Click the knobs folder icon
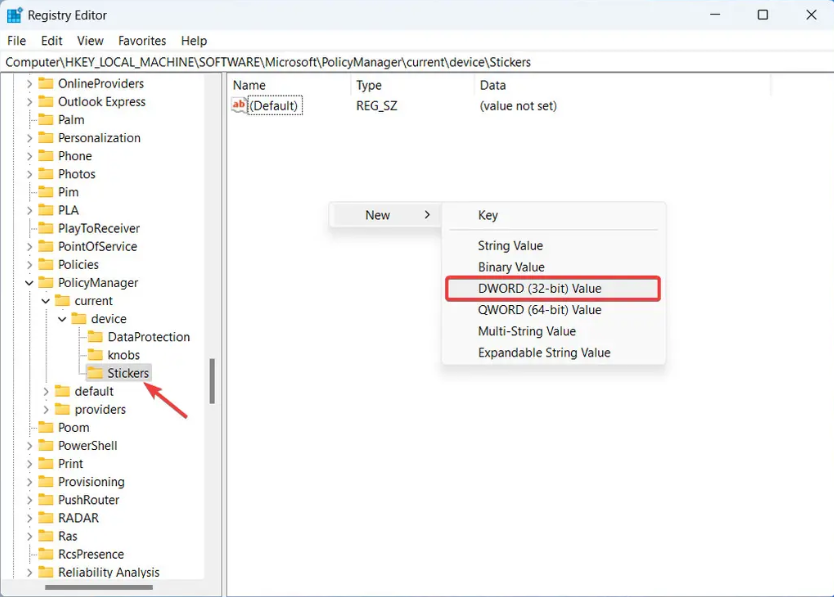 click(95, 354)
